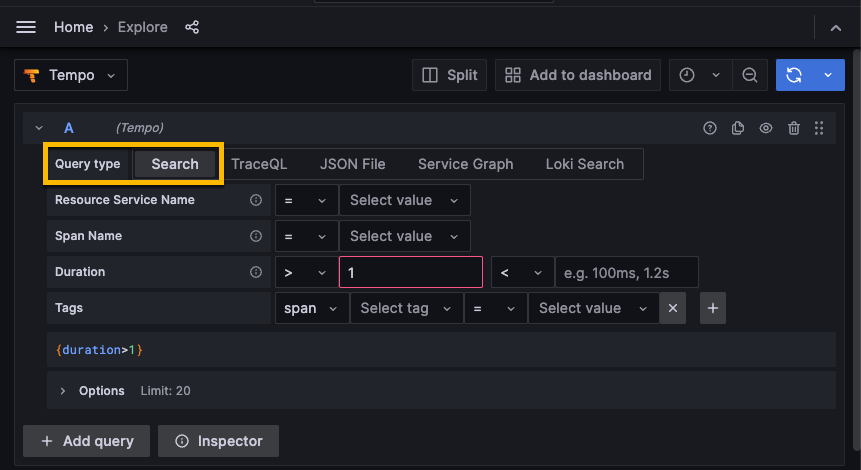Delete query A with trash icon
861x470 pixels.
(x=794, y=128)
